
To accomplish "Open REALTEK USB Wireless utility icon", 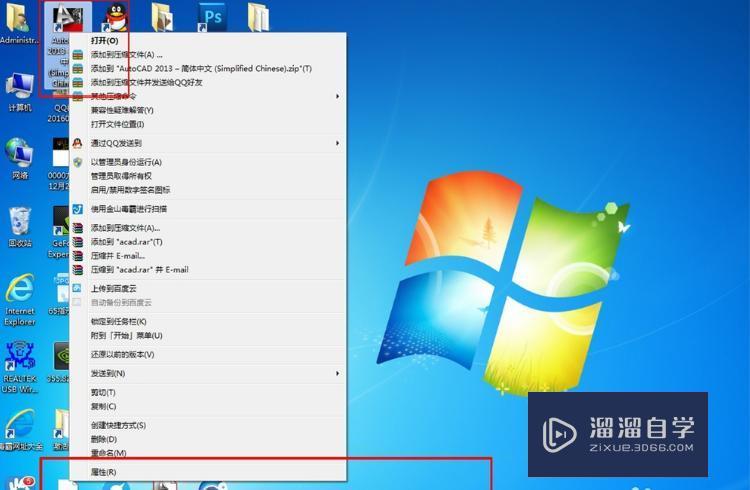I will click(x=20, y=367).
